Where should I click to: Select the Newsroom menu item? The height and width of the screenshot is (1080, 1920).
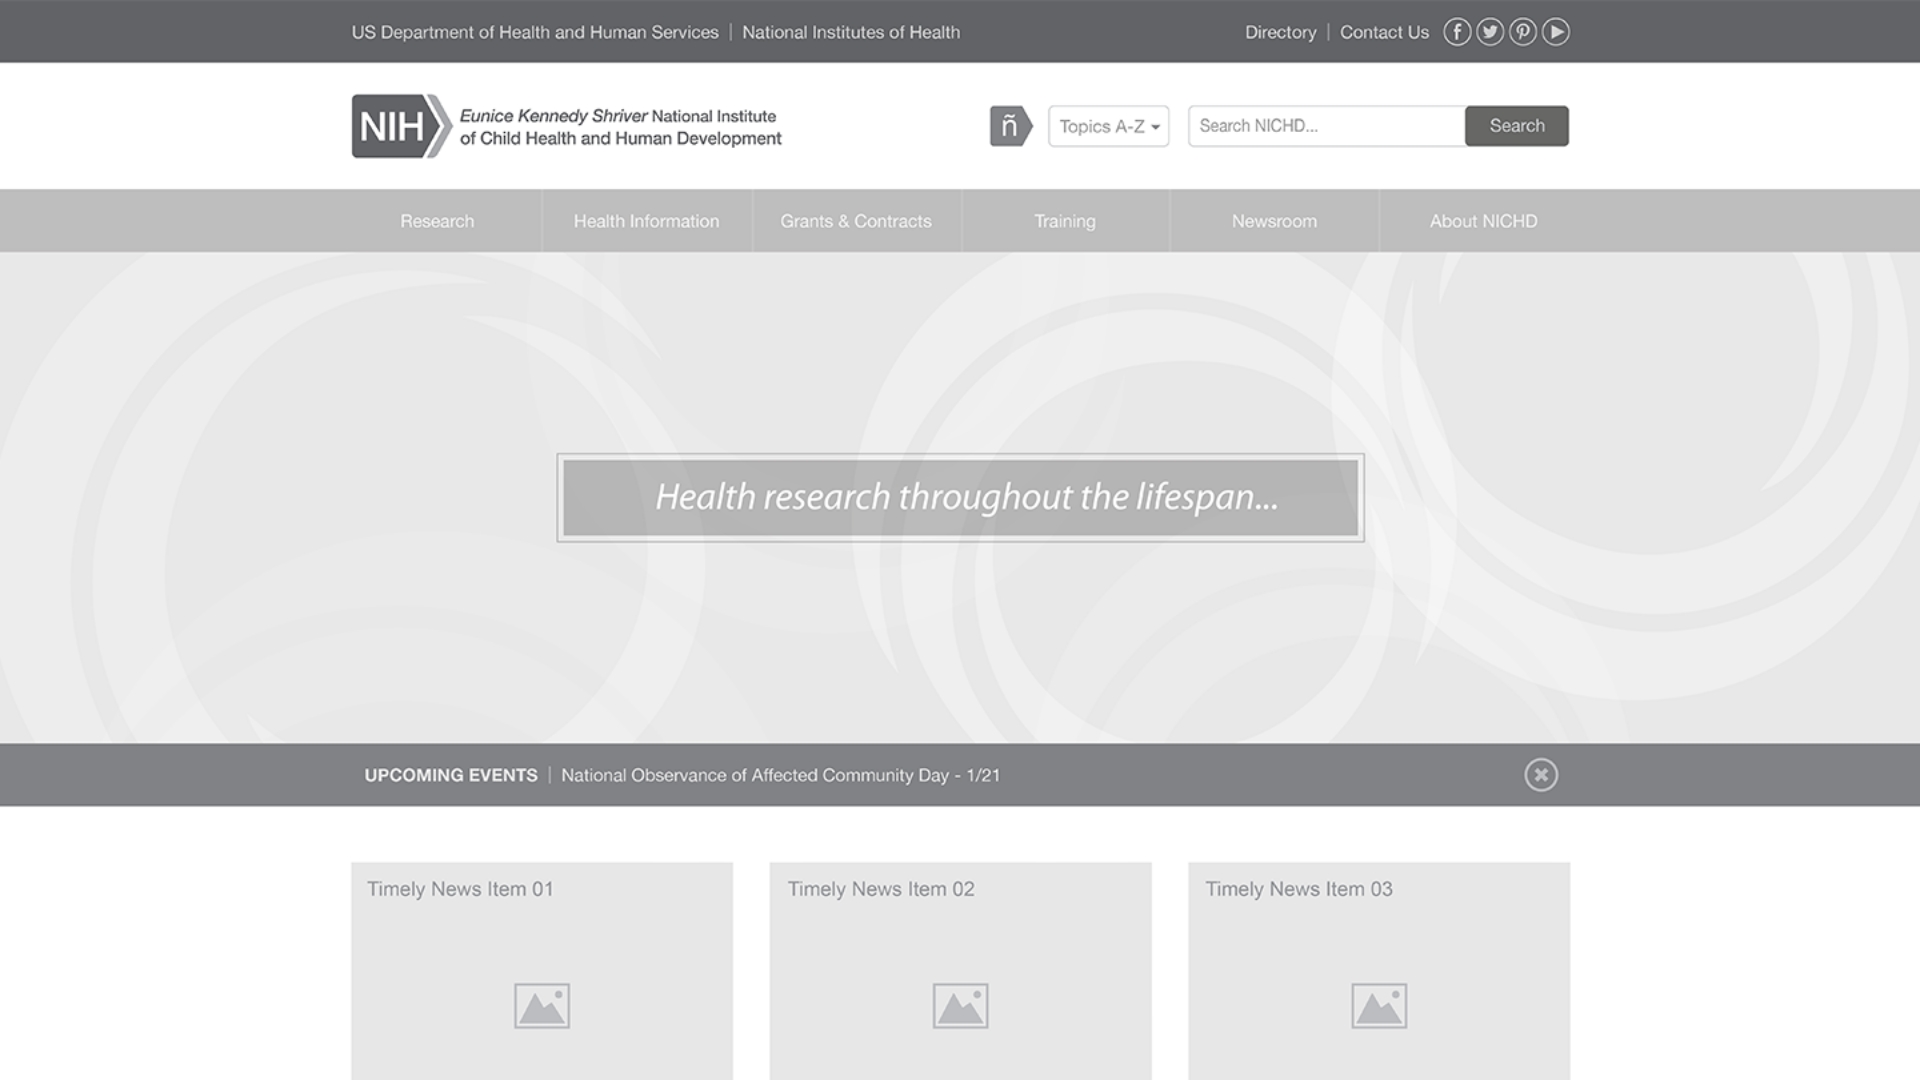(1274, 221)
